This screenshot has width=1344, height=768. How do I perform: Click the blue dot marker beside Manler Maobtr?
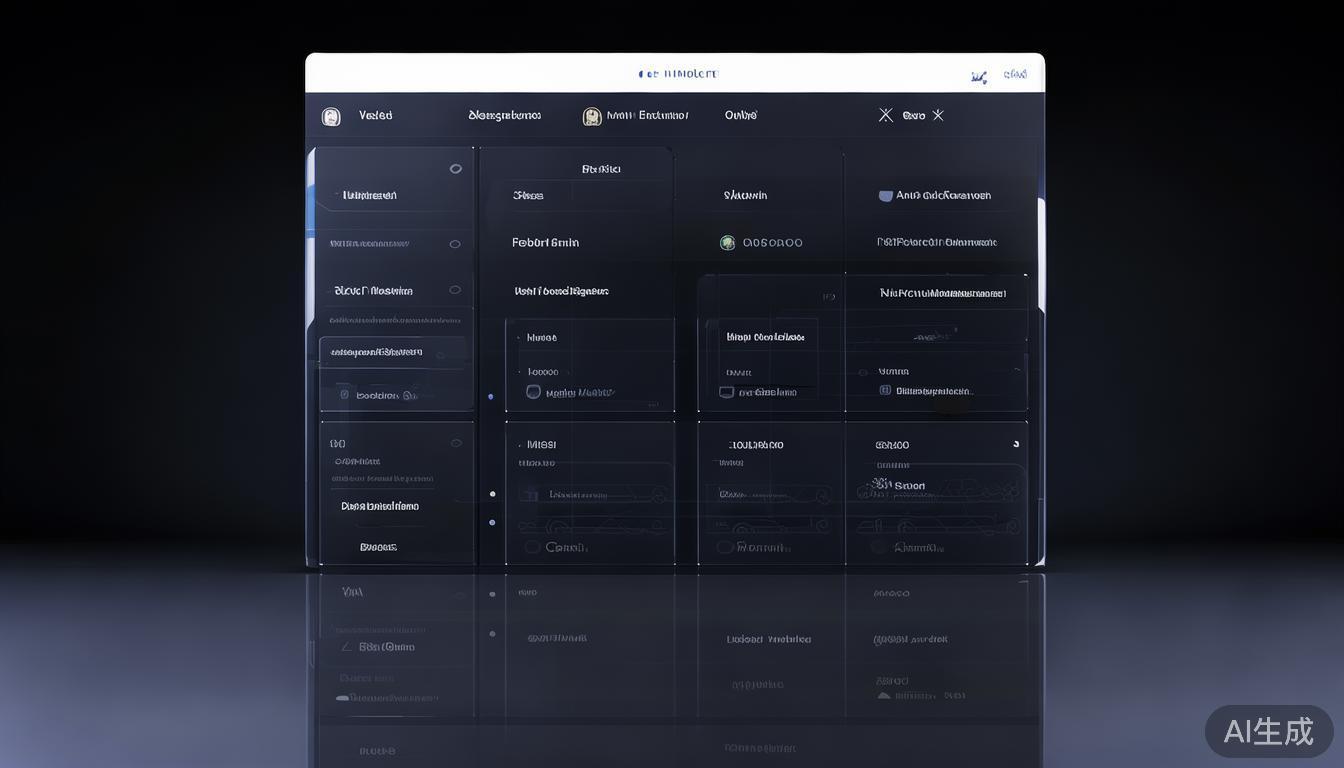pos(490,397)
